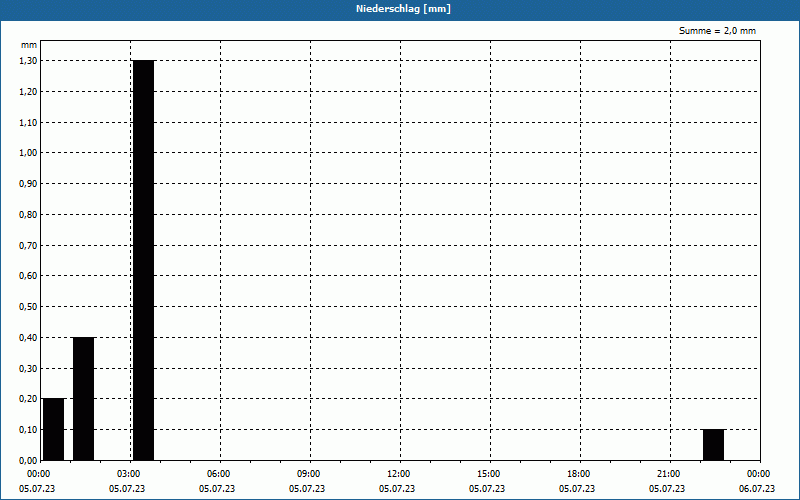
Task: Click the 'mm' unit label above the y-axis
Action: point(29,45)
